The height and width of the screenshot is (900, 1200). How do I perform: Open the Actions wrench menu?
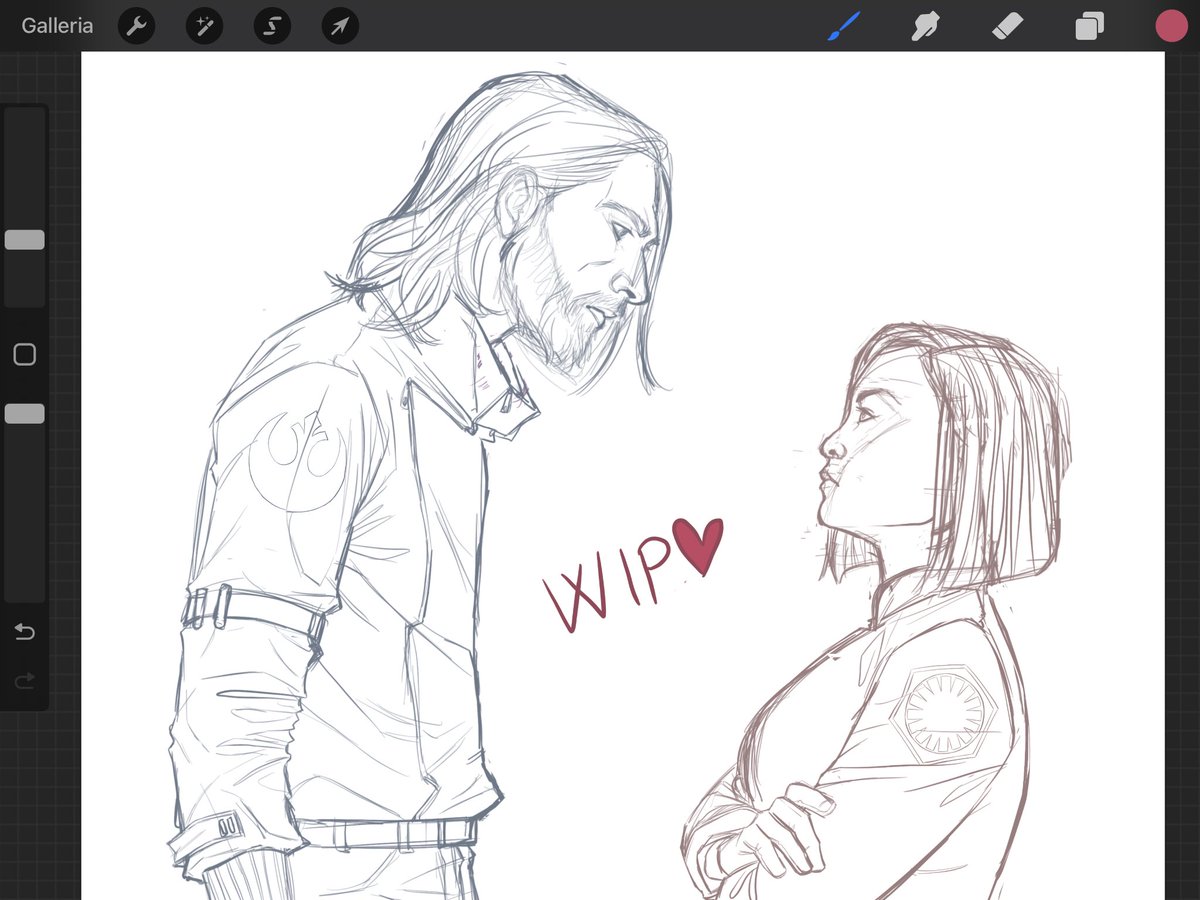[x=137, y=26]
